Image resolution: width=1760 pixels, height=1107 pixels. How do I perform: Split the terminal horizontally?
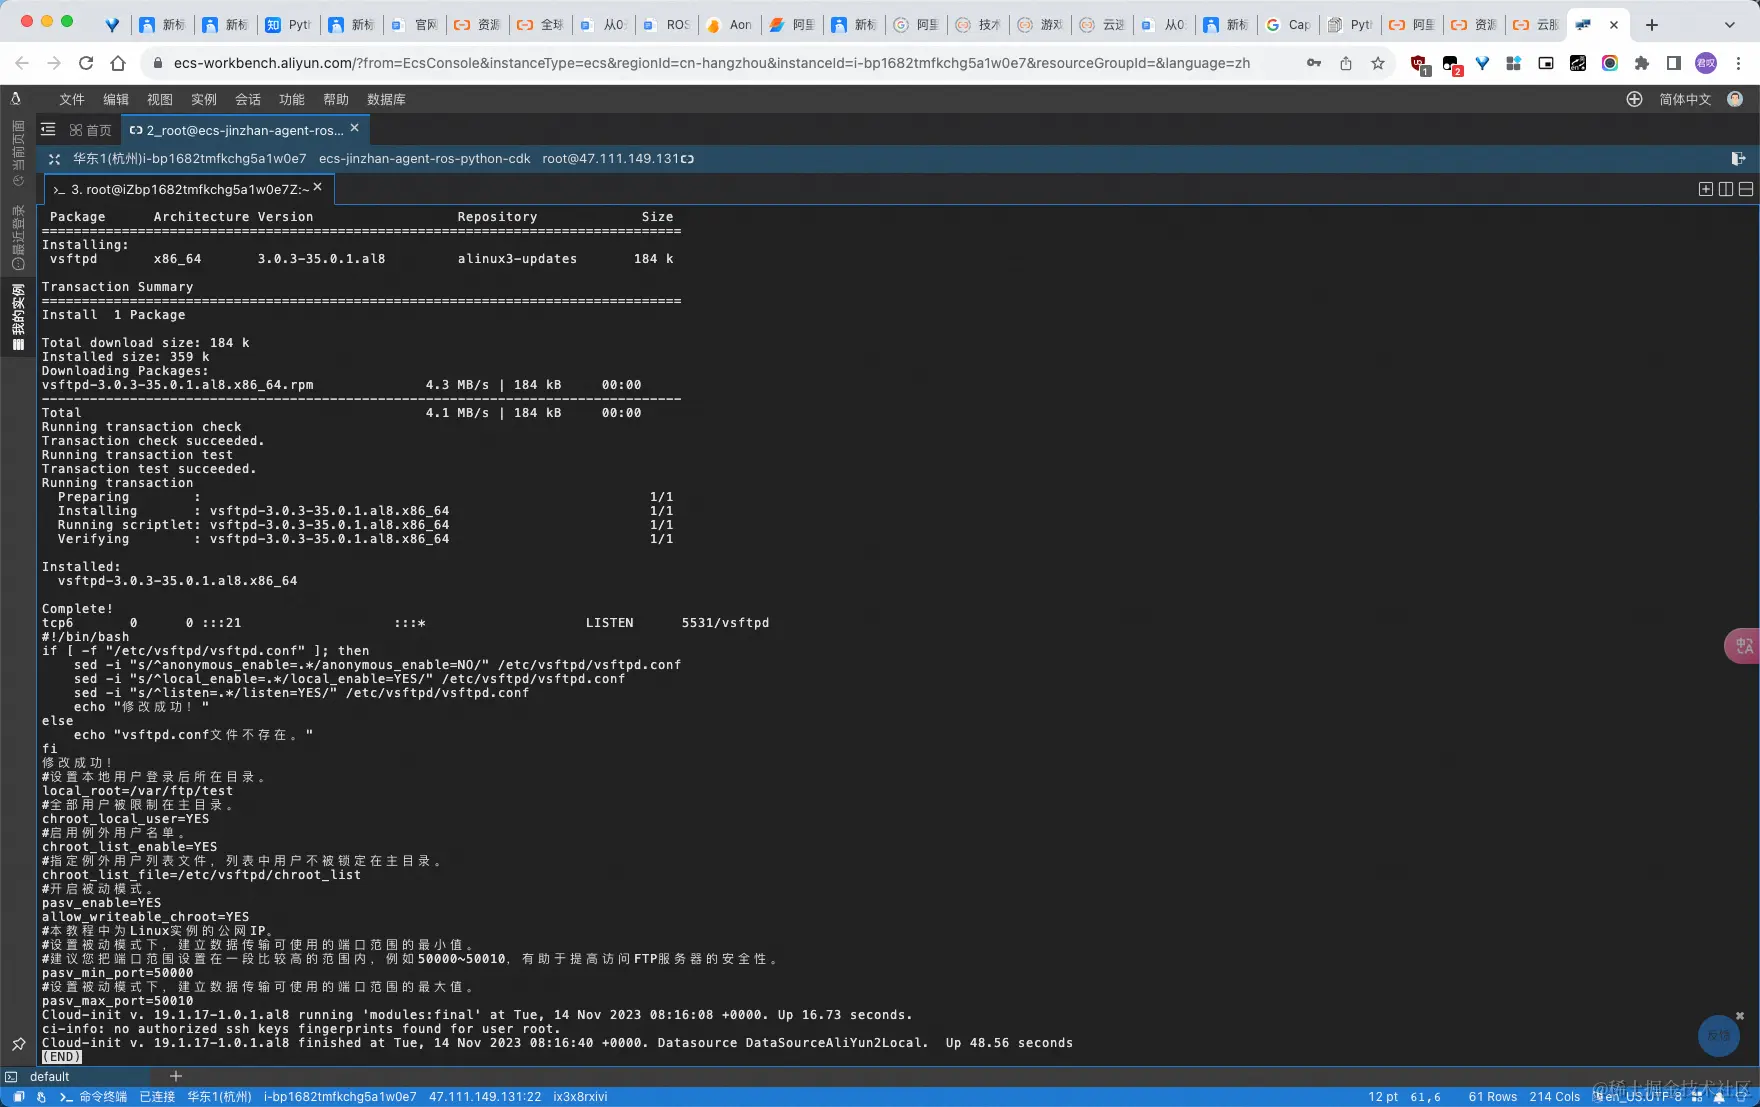(1746, 189)
